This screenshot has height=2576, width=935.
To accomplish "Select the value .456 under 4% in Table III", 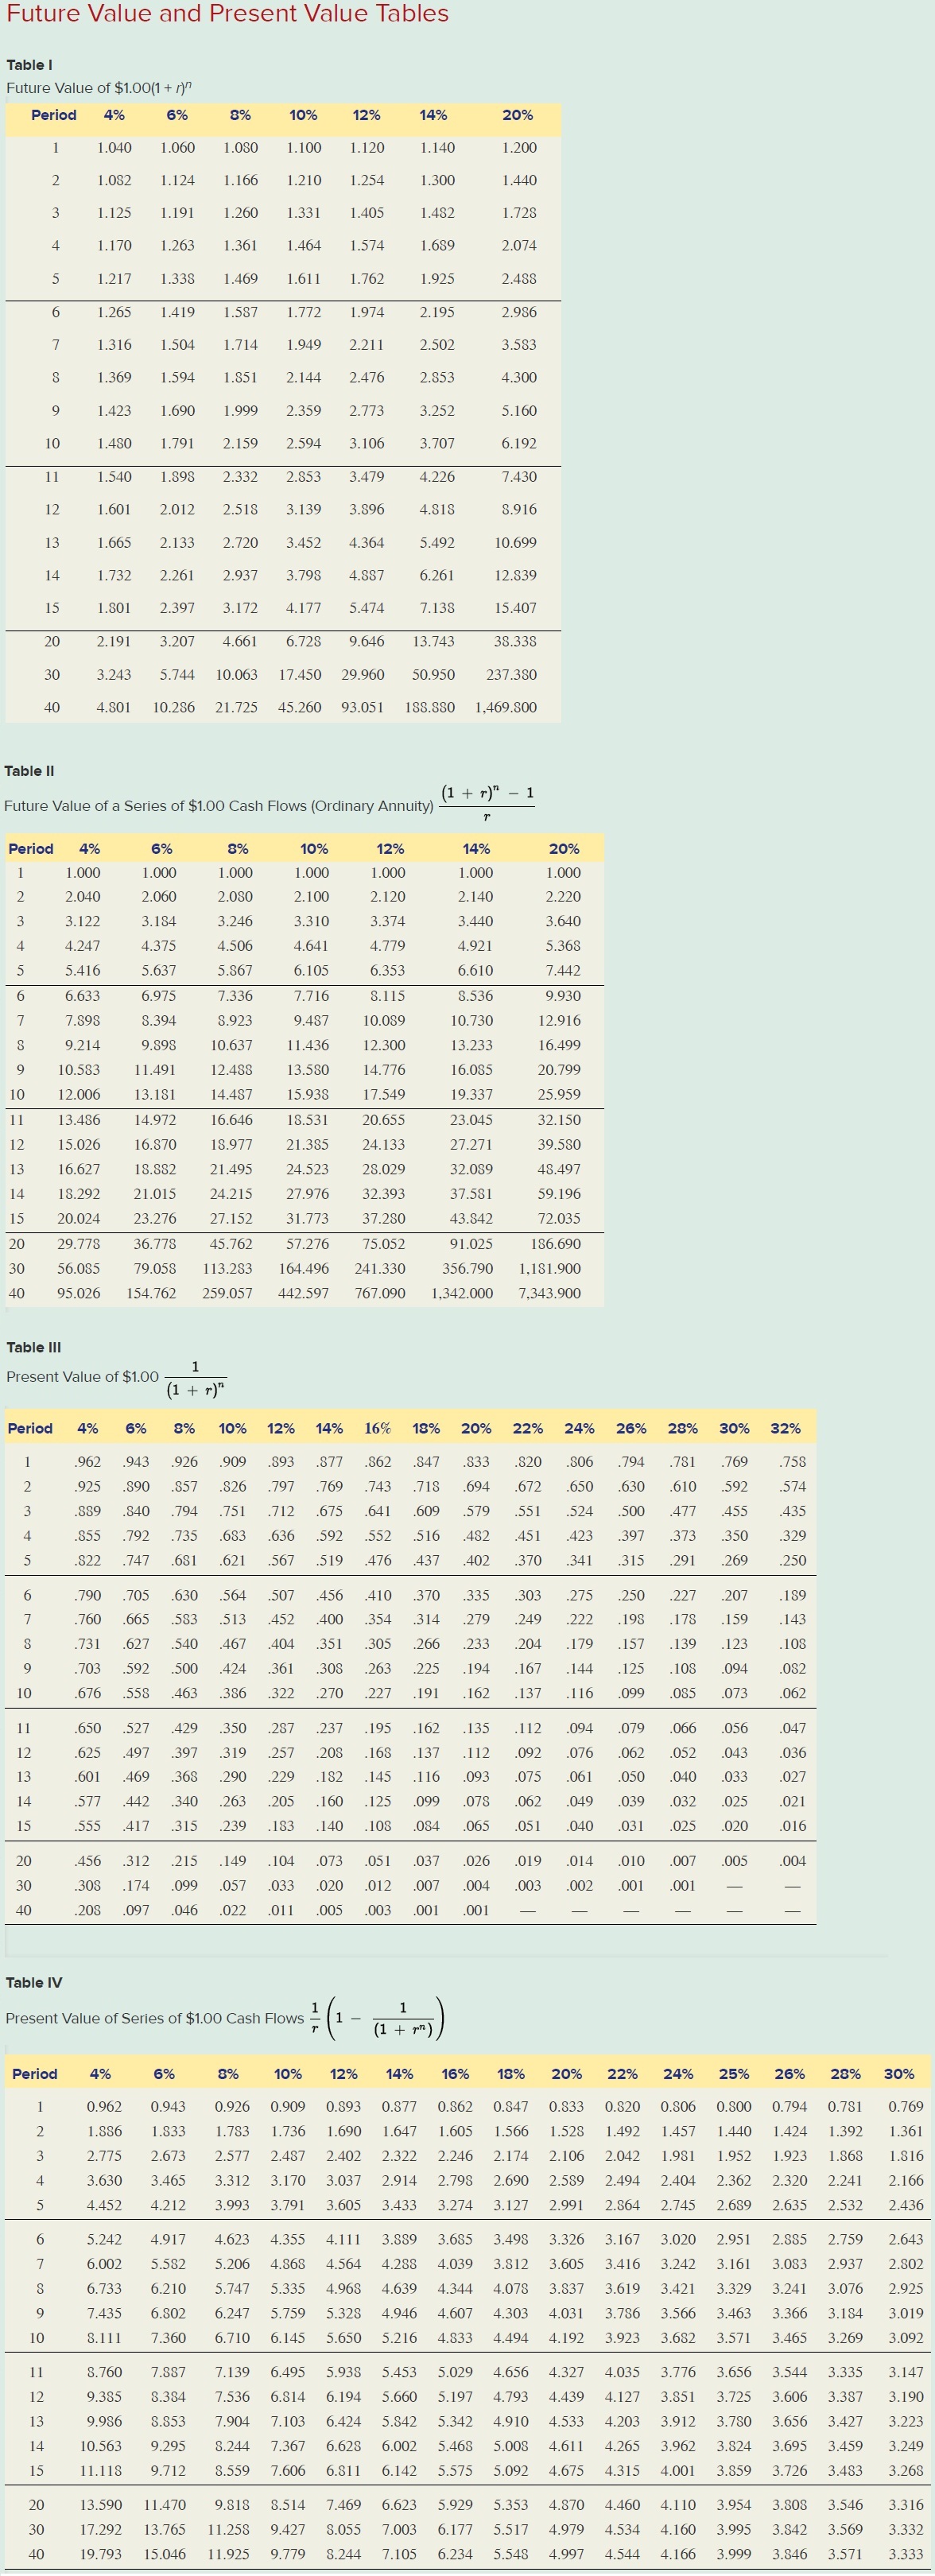I will (88, 1861).
